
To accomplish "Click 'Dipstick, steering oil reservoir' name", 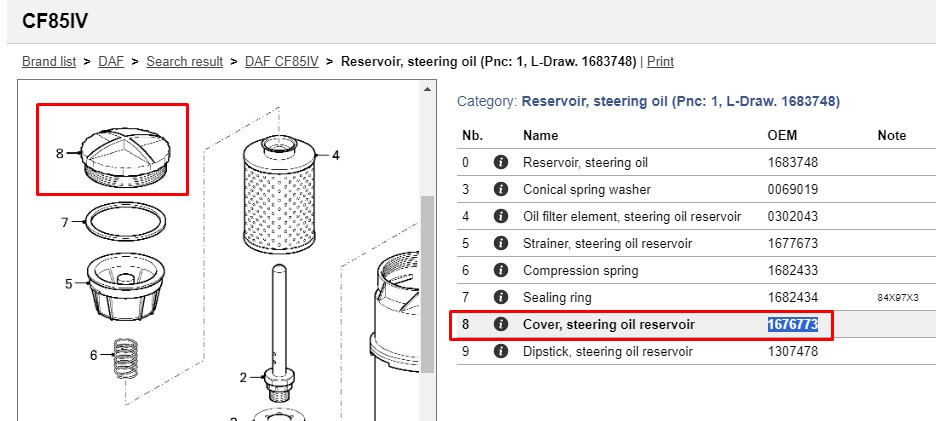I will (608, 351).
